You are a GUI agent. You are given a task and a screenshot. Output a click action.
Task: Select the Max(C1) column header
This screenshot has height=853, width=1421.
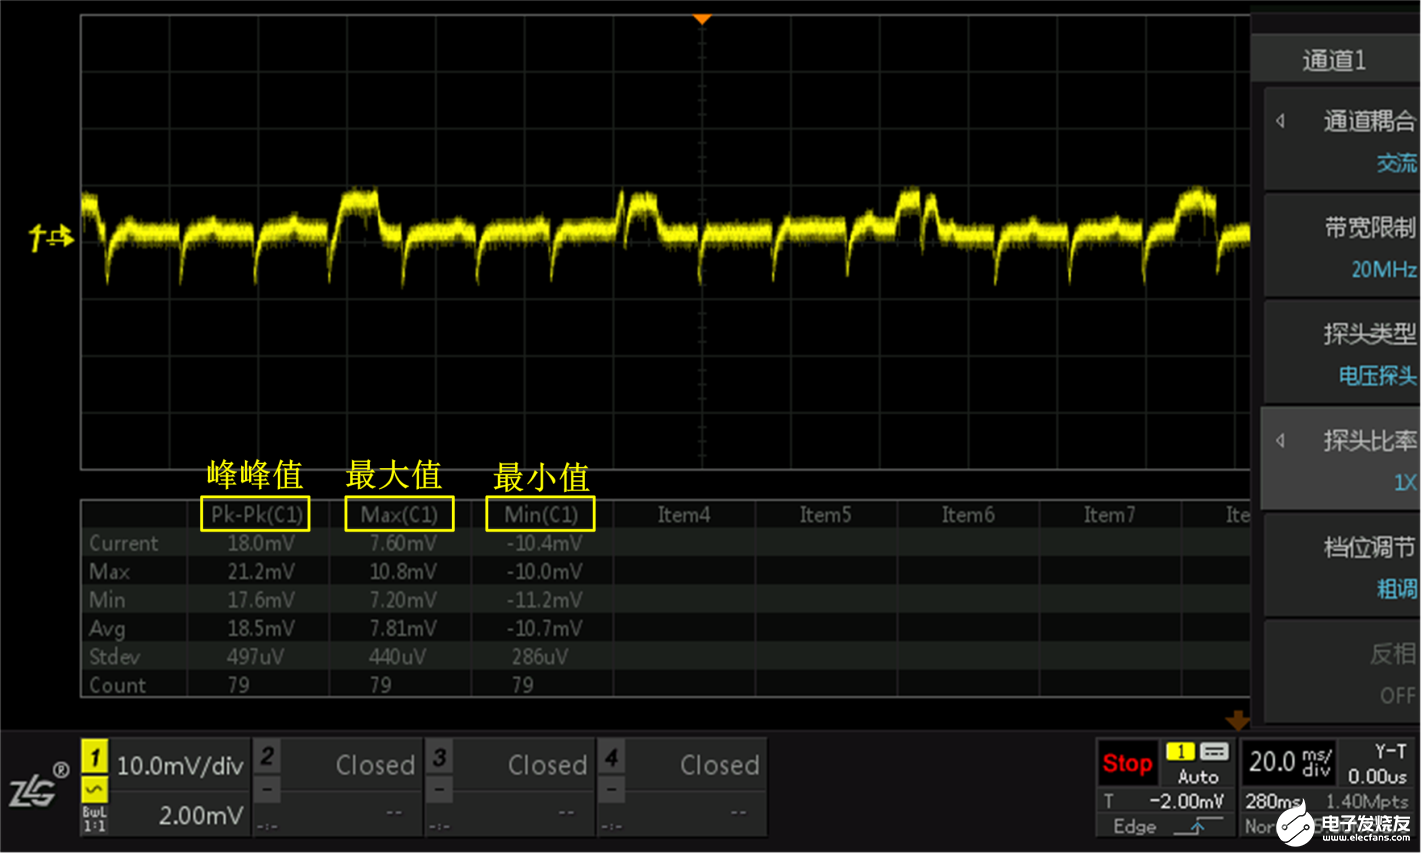(399, 514)
